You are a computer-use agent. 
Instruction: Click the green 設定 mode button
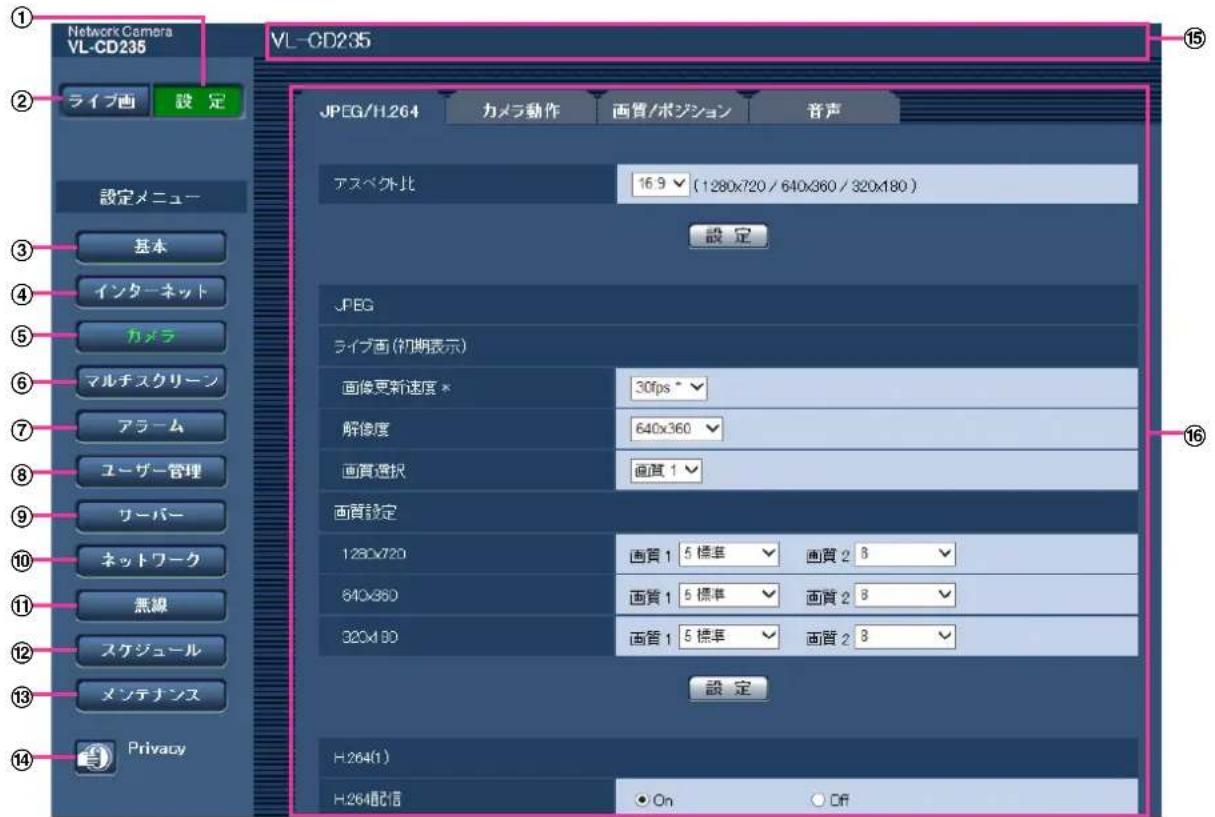[x=197, y=101]
